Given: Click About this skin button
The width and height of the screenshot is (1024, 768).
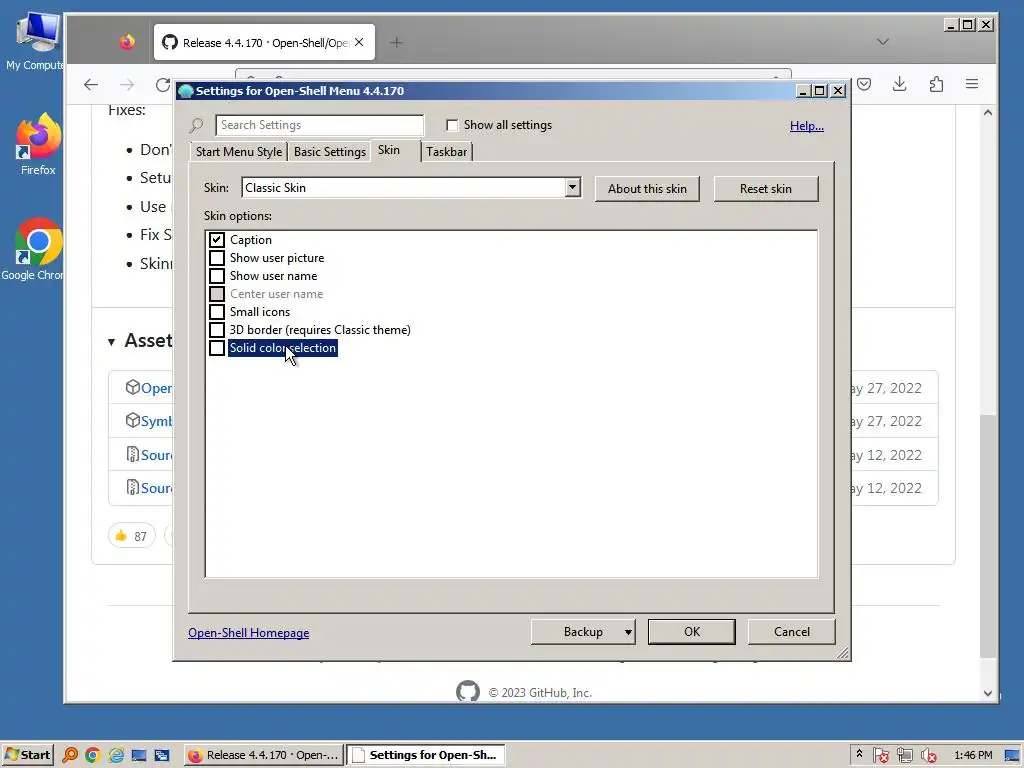Looking at the screenshot, I should 647,189.
